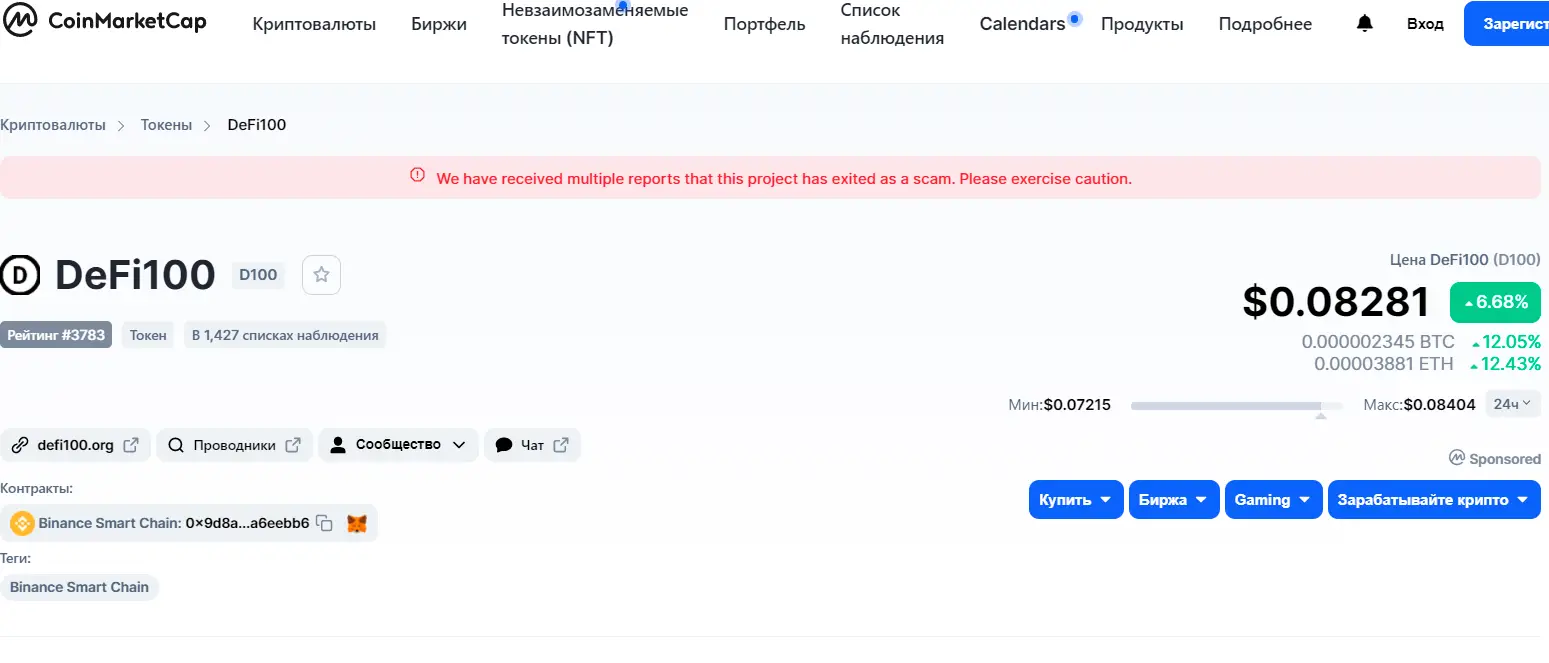Open the CoinMarketCap home logo
1549x663 pixels.
coord(104,20)
